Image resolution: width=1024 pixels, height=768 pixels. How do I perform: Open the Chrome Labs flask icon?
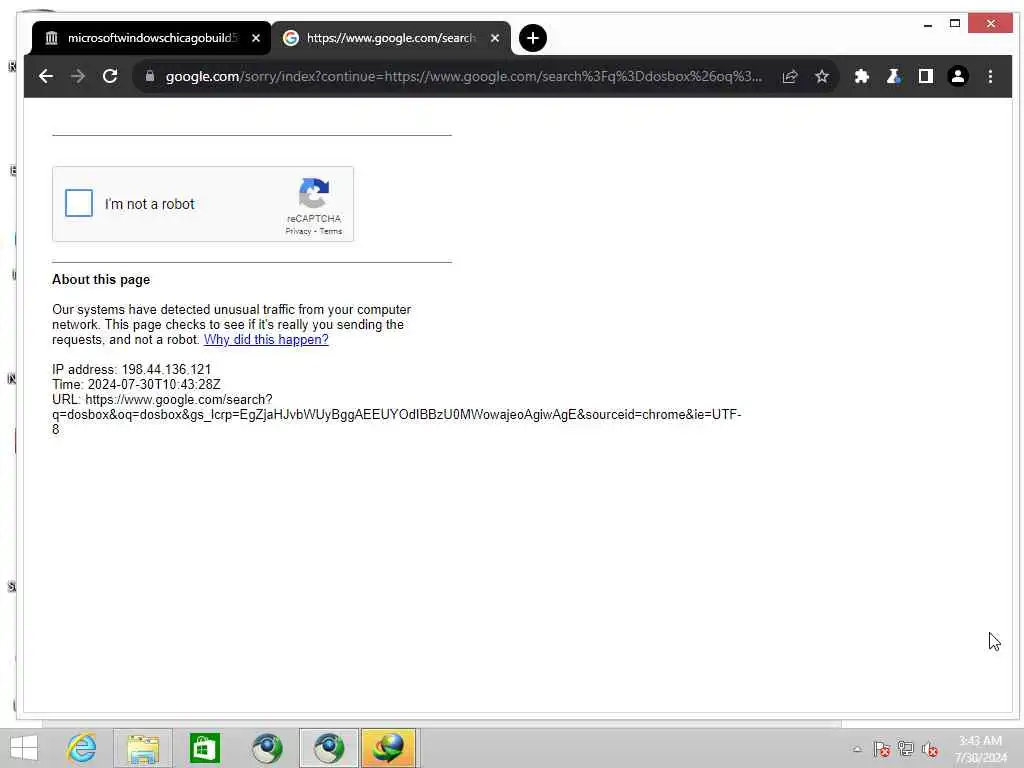[893, 76]
